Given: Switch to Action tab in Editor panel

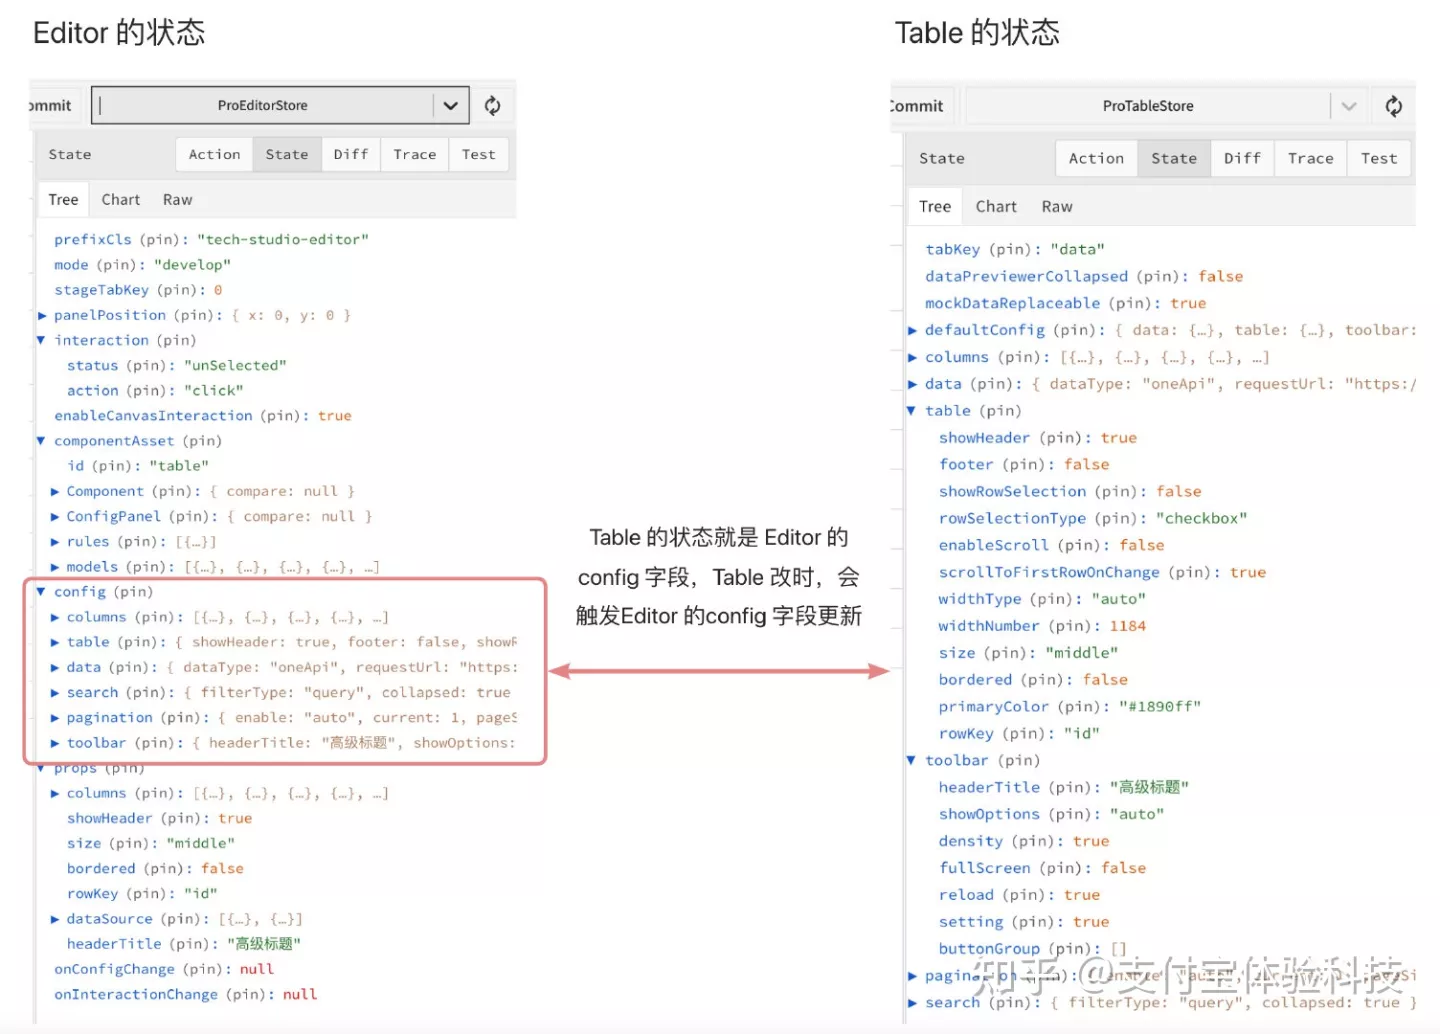Looking at the screenshot, I should click(x=215, y=154).
